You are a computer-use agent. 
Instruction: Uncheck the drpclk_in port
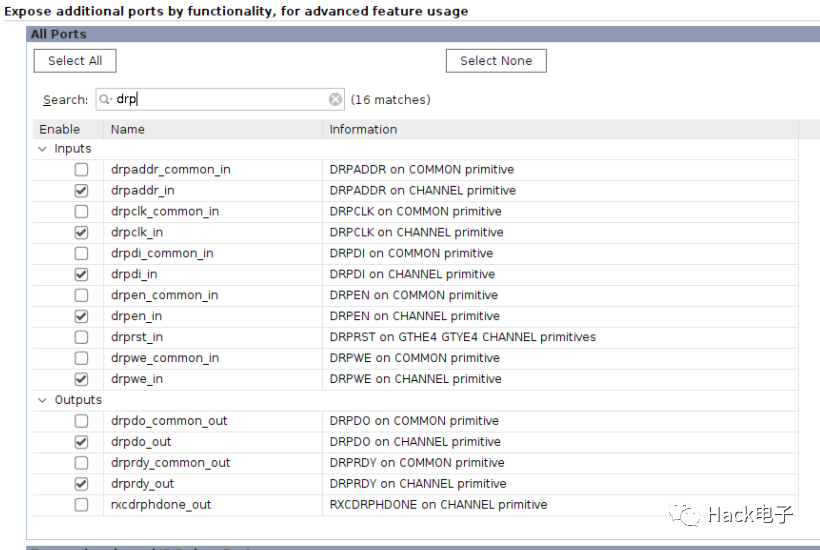(x=81, y=232)
